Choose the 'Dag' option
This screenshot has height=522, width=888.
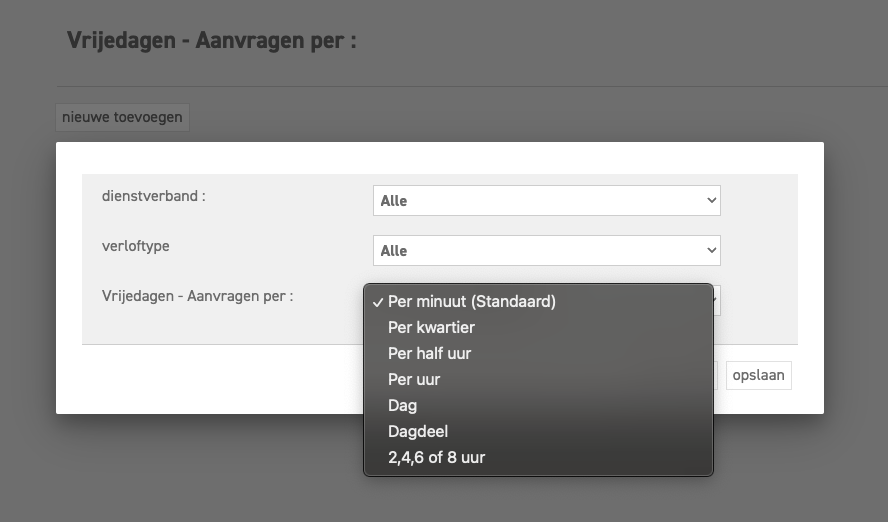402,405
